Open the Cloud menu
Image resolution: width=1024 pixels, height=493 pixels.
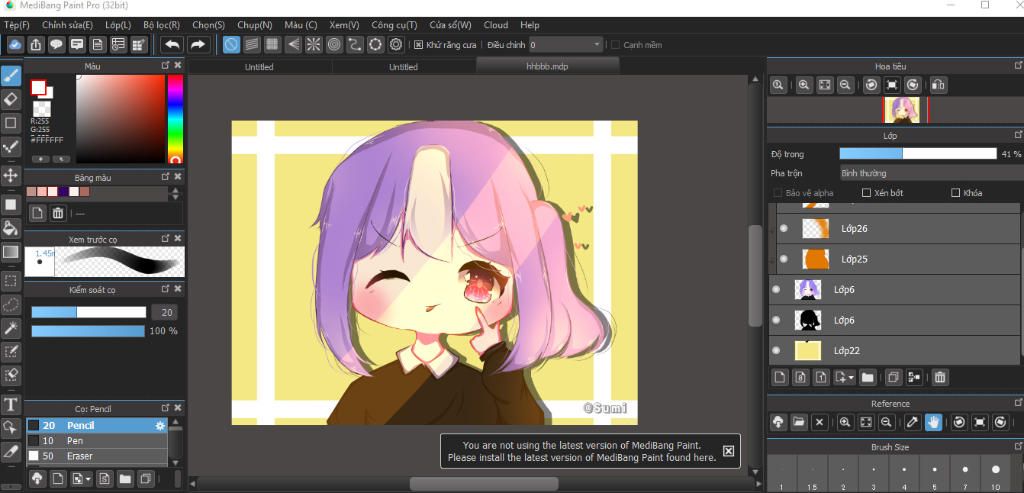[x=496, y=25]
